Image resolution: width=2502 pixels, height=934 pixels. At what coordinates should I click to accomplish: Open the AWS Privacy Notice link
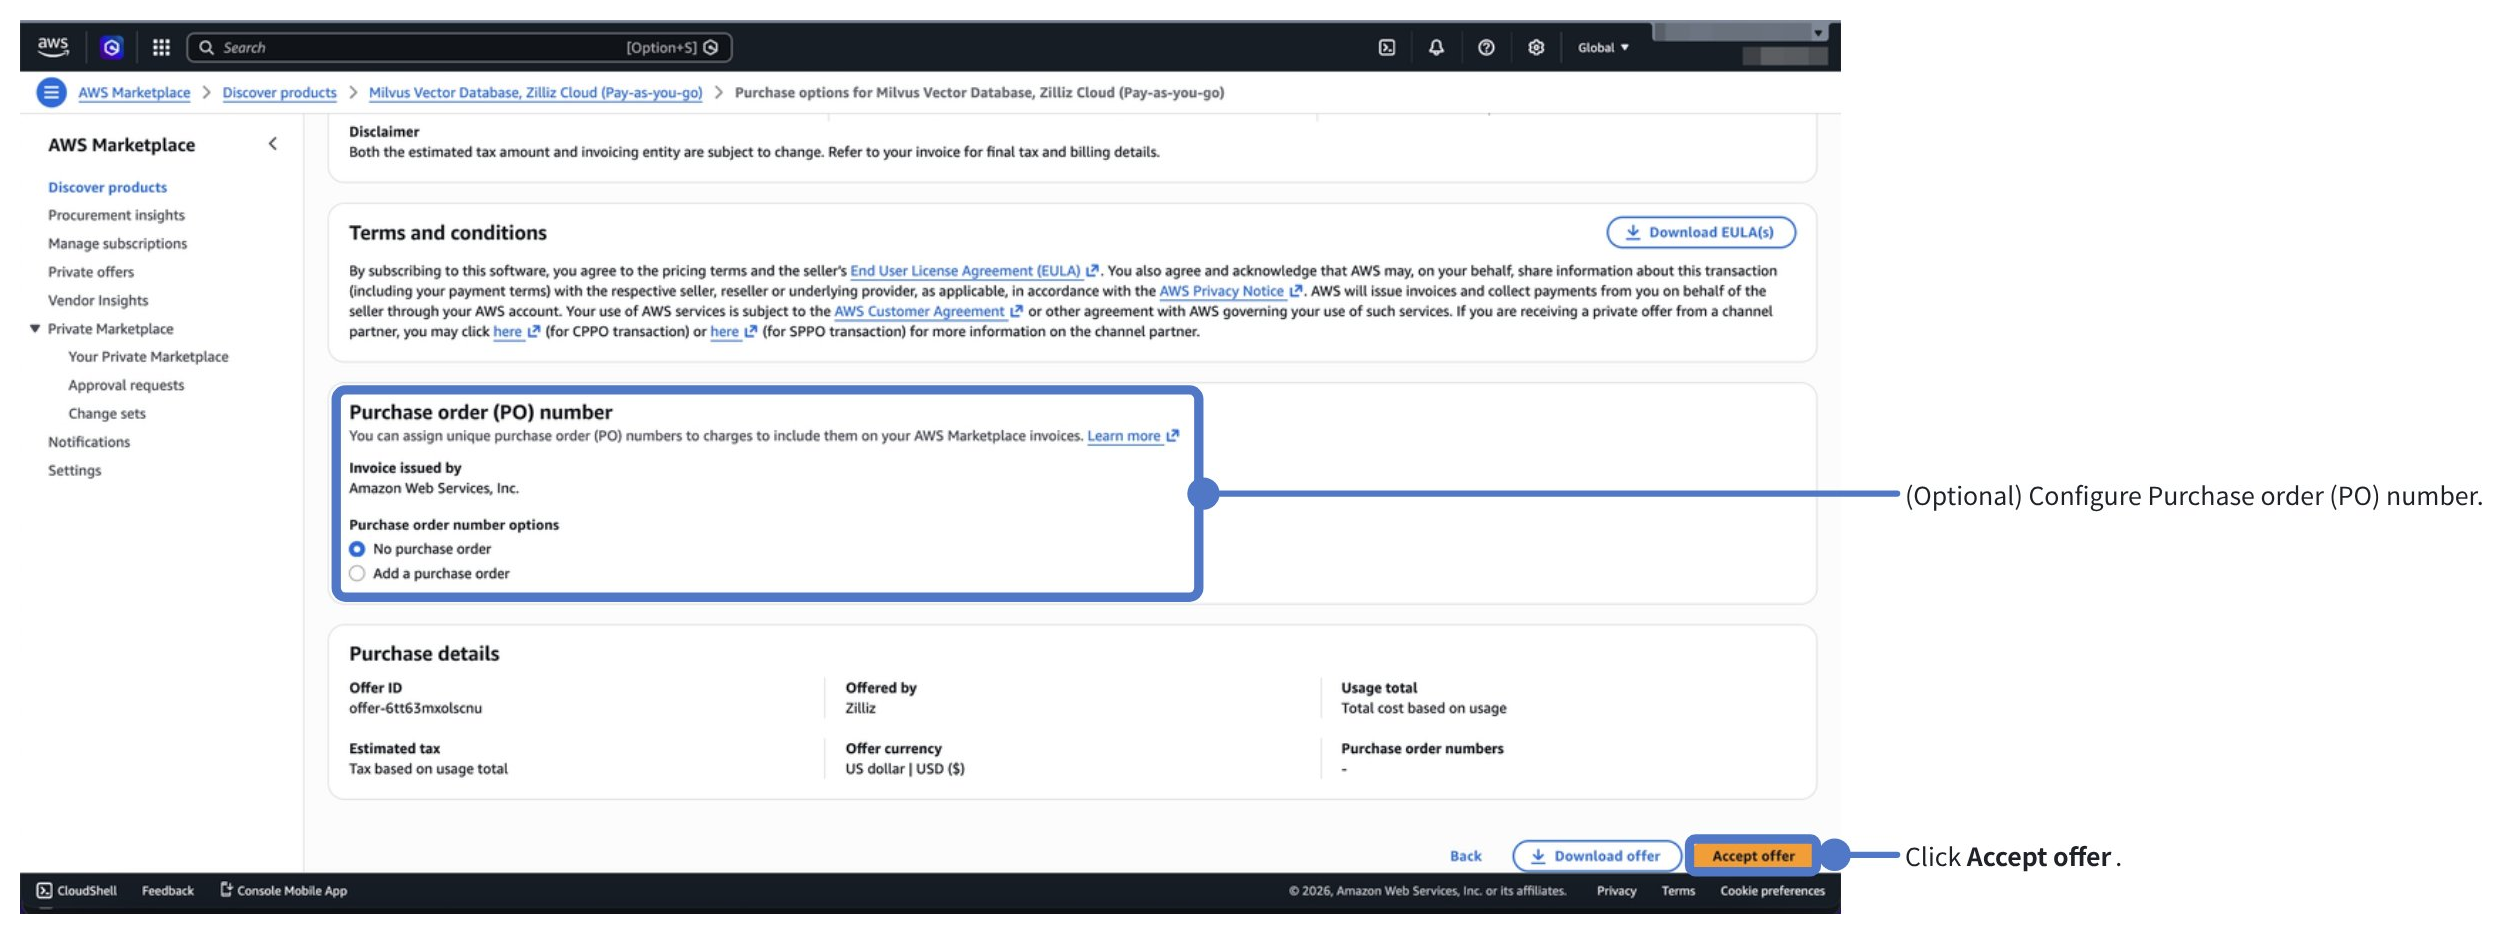1230,291
